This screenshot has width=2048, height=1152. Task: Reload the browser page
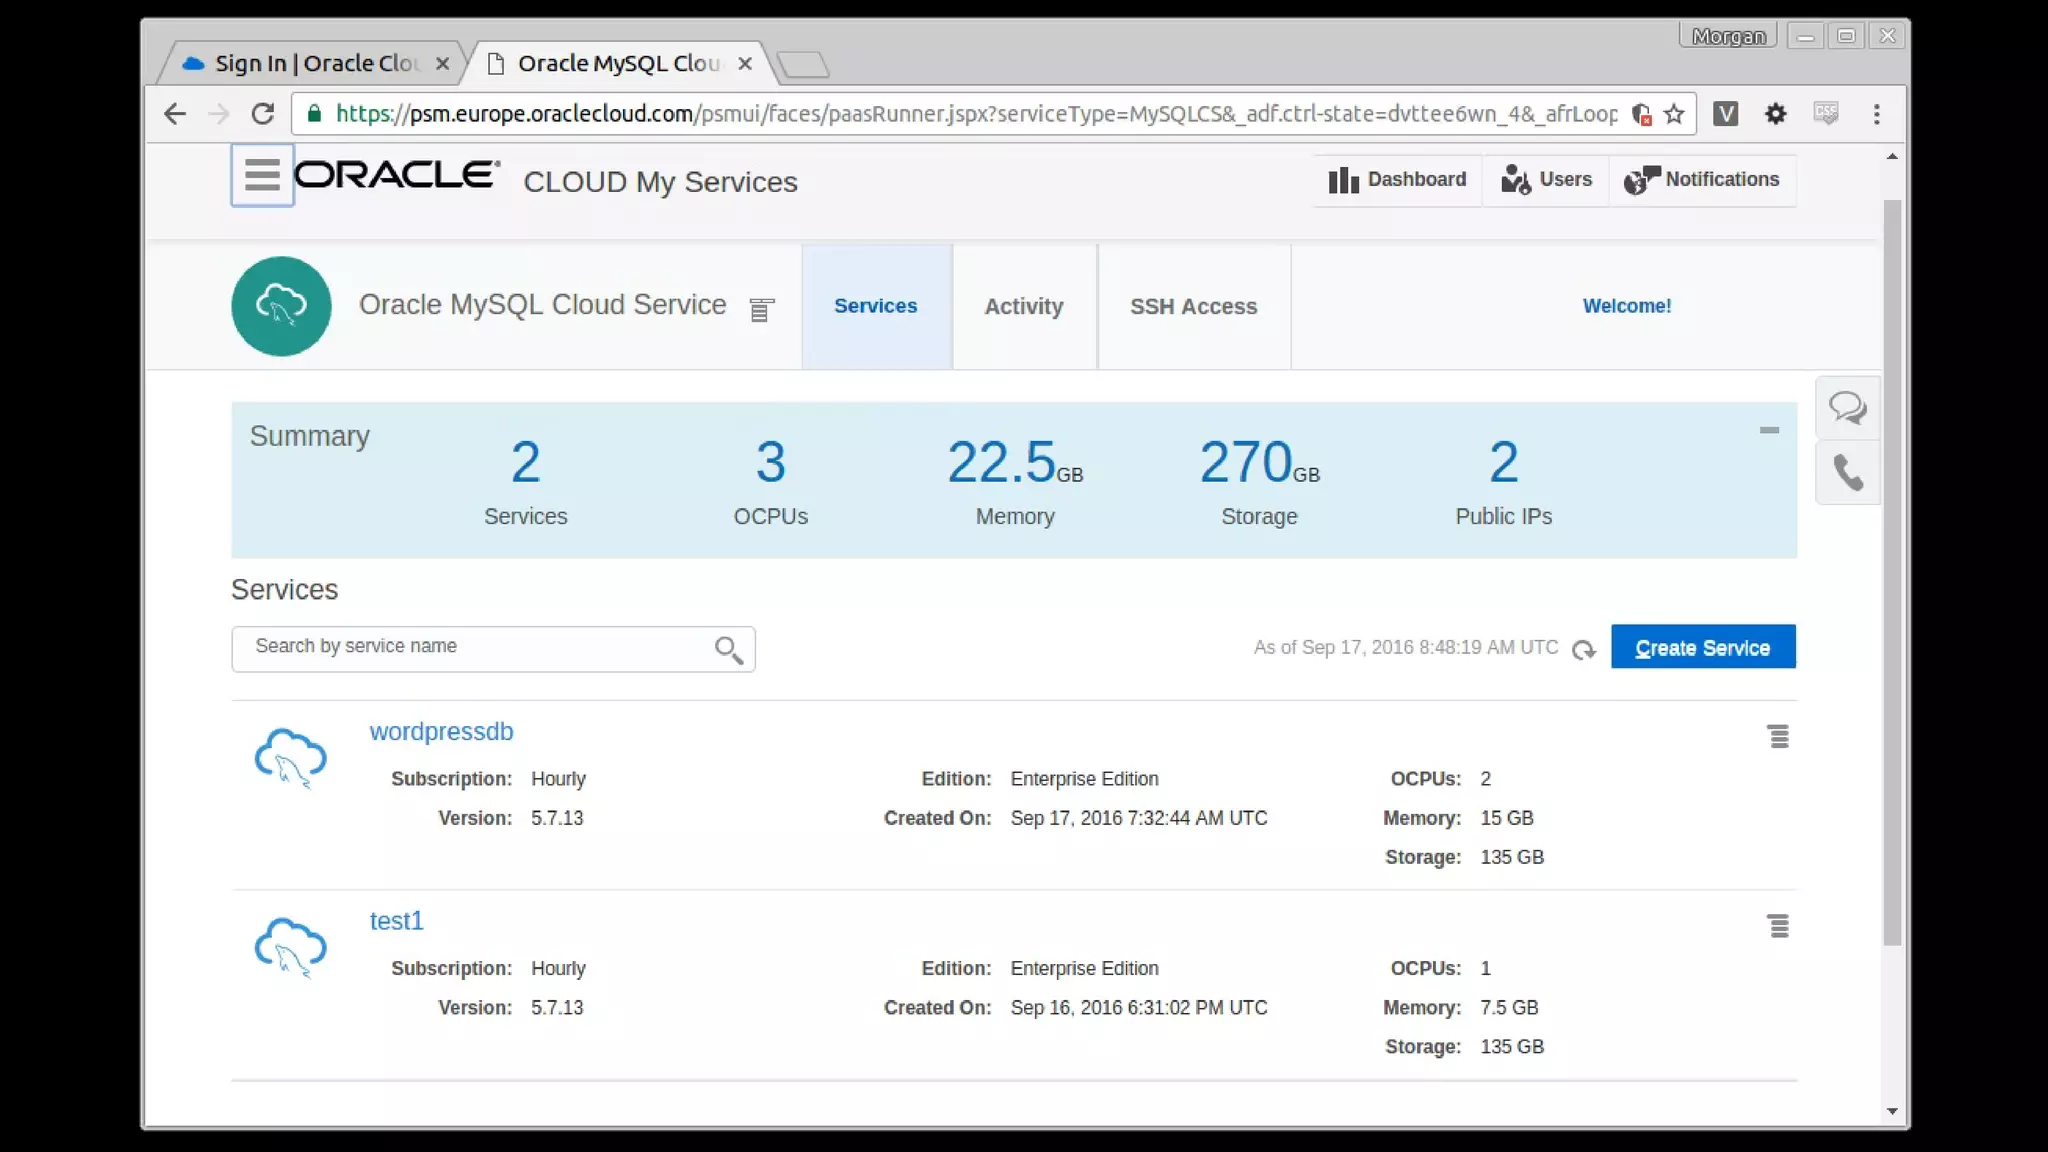[x=263, y=114]
